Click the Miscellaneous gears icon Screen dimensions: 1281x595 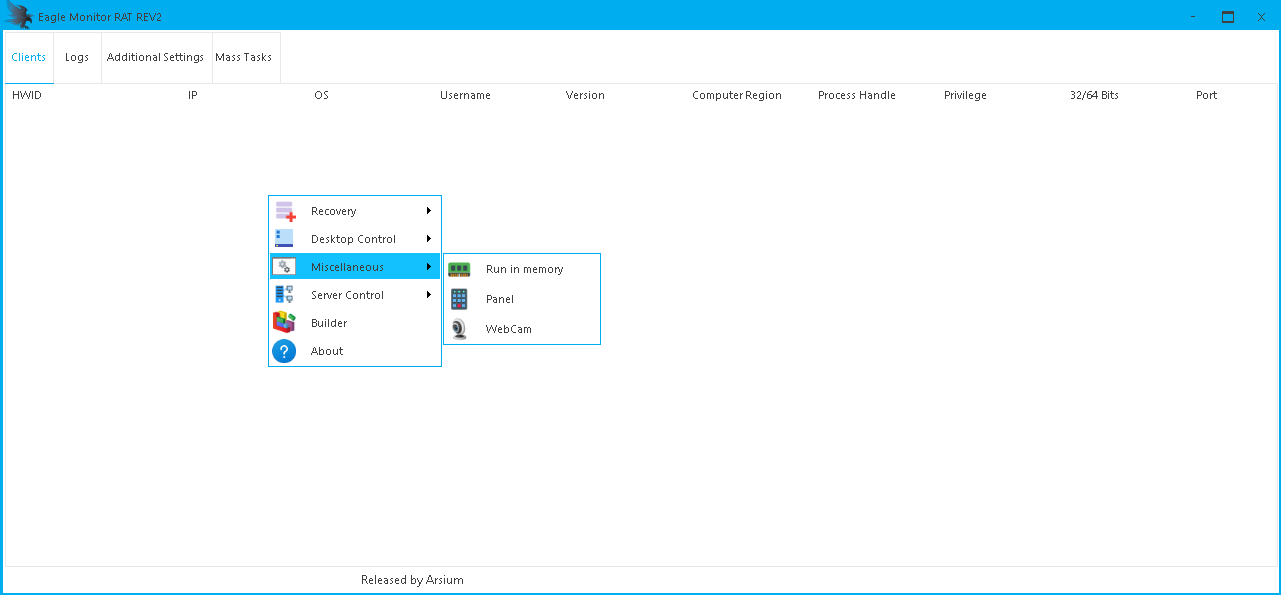(284, 267)
